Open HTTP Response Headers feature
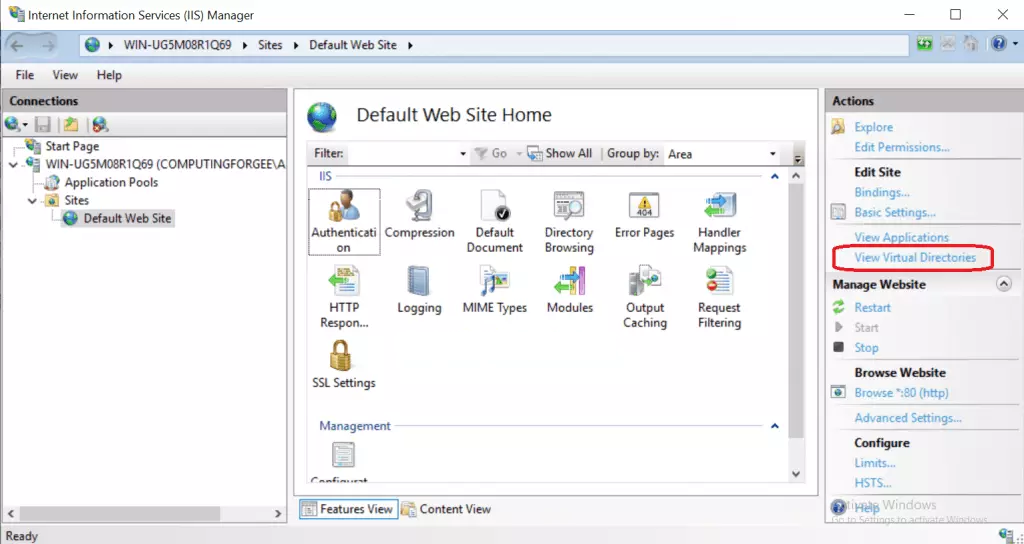 pos(344,297)
